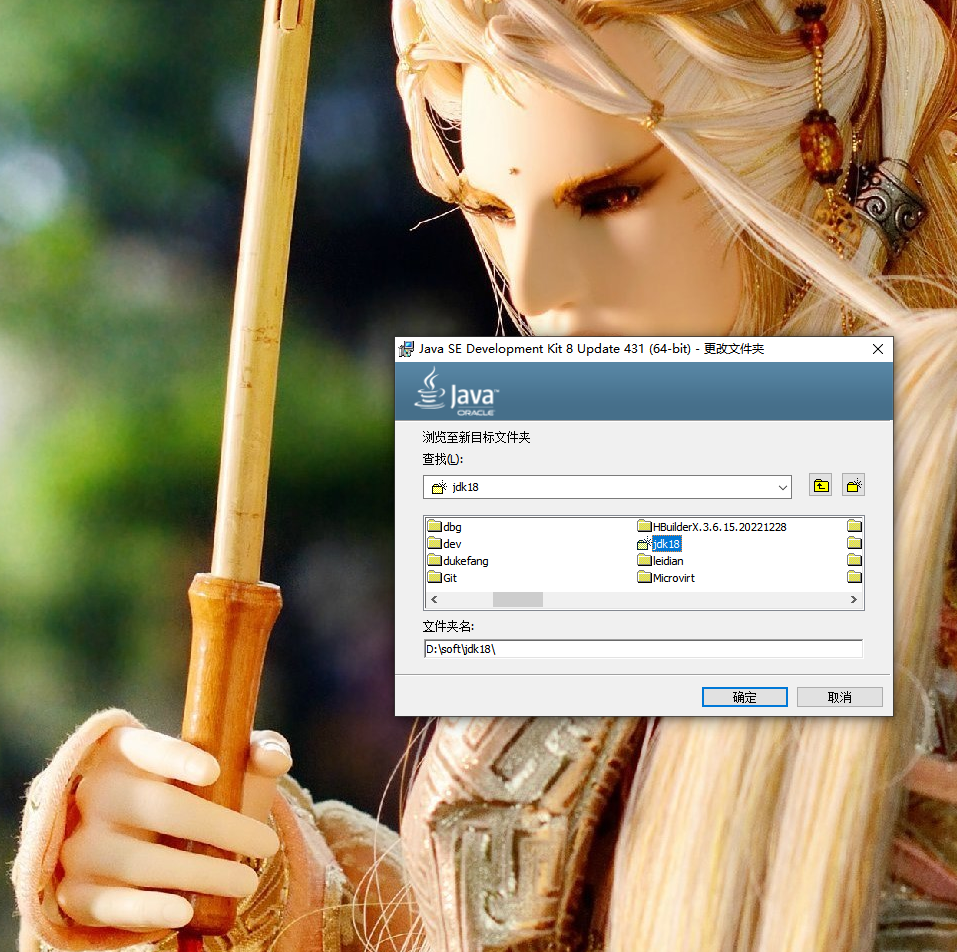This screenshot has width=957, height=952.
Task: Click the horizontal scrollbar thumb
Action: click(x=518, y=600)
